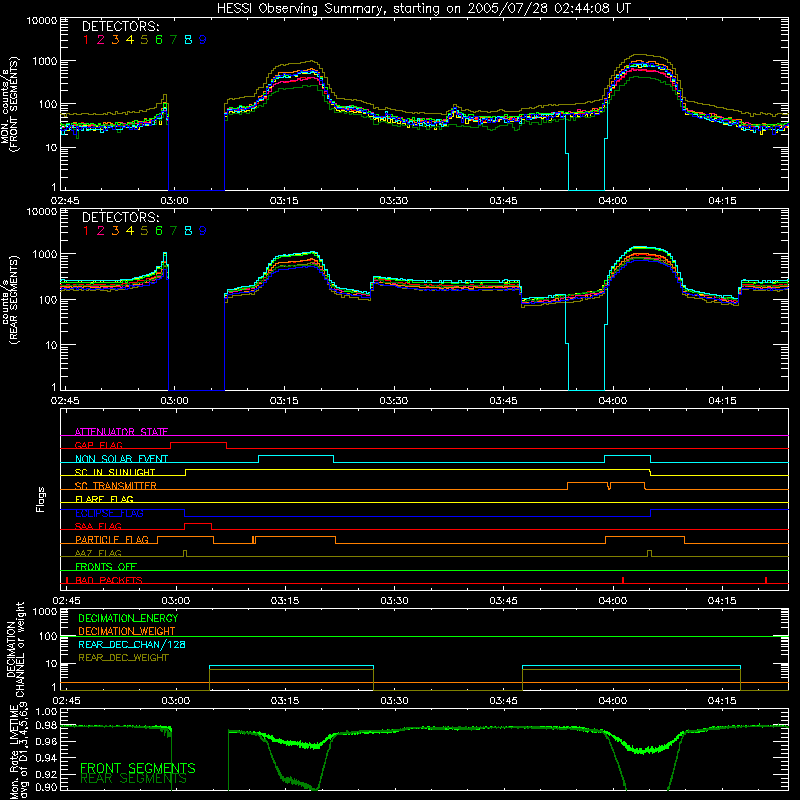This screenshot has width=800, height=800.
Task: Select orange detector 3 in front segments legend
Action: (115, 40)
